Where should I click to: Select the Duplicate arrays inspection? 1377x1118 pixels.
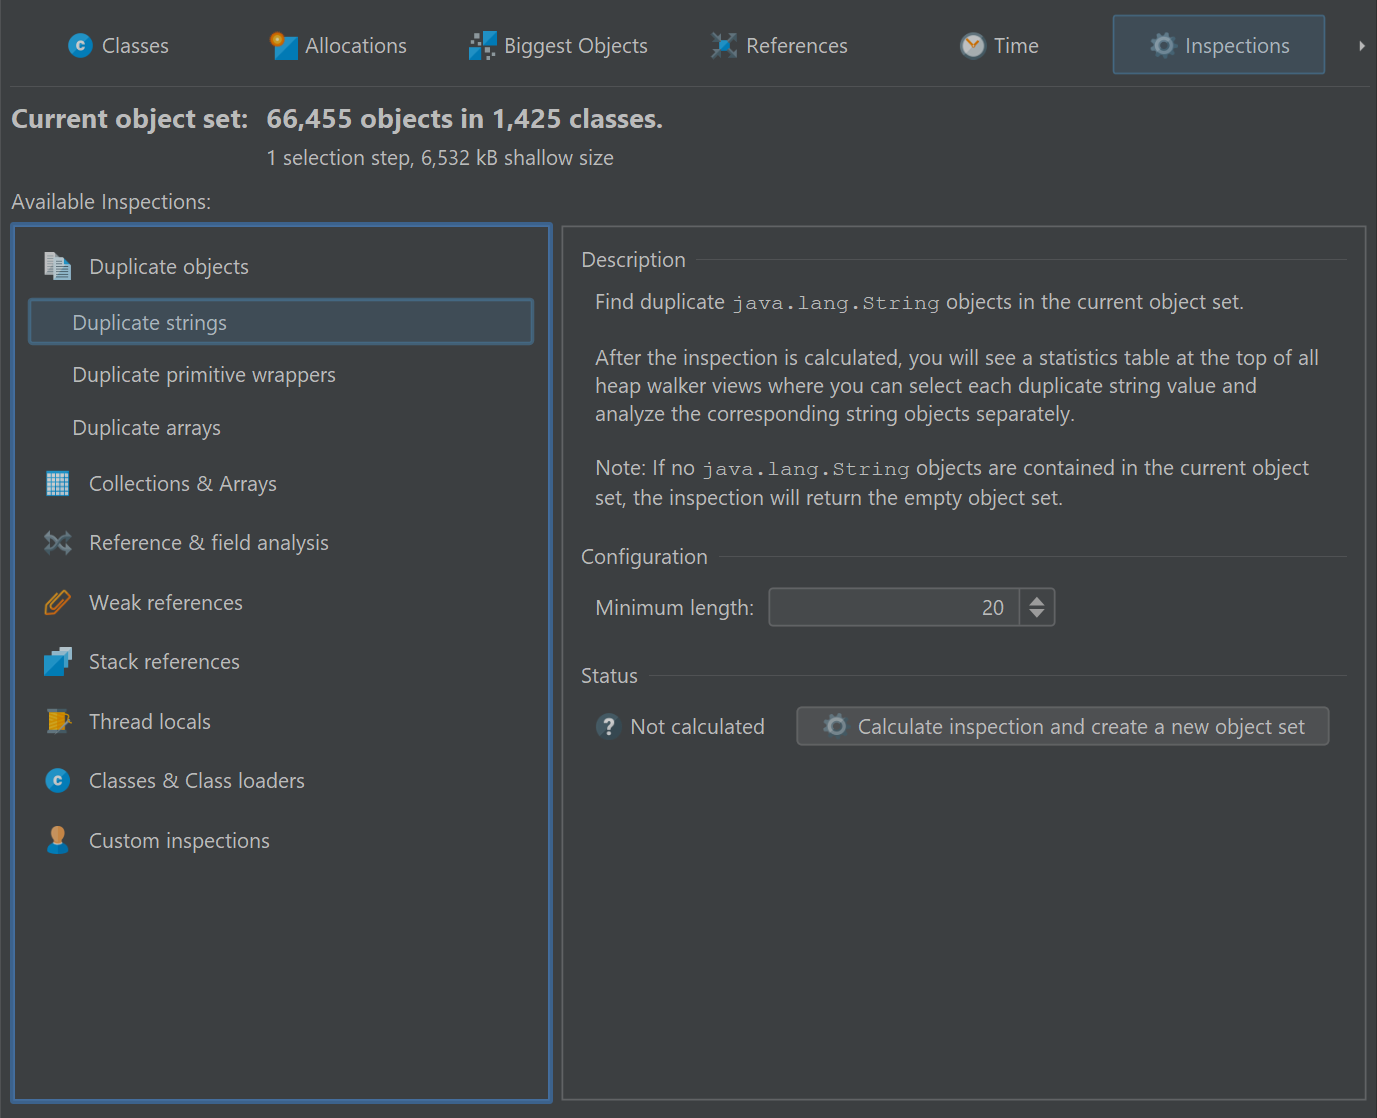[281, 428]
